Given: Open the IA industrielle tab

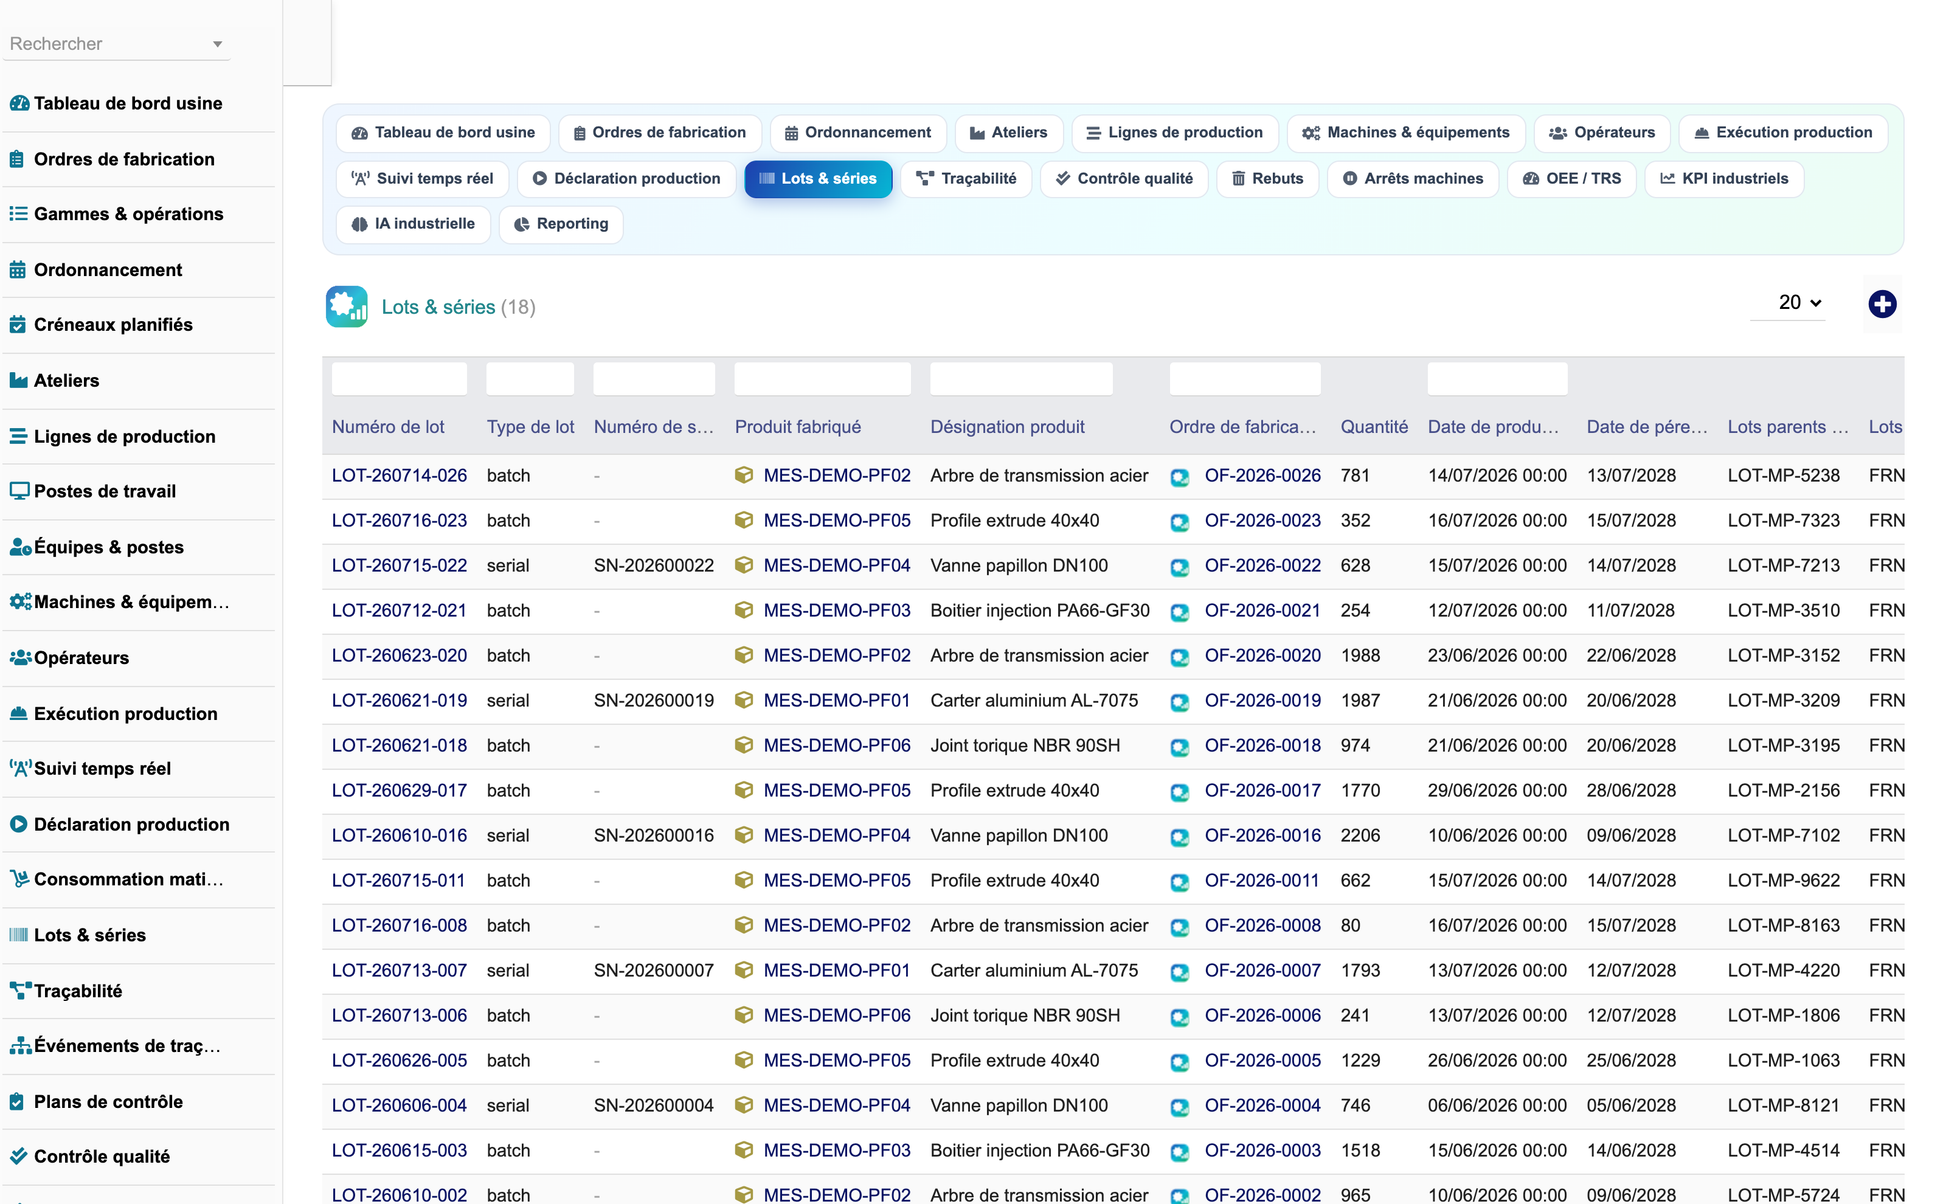Looking at the screenshot, I should pyautogui.click(x=413, y=224).
